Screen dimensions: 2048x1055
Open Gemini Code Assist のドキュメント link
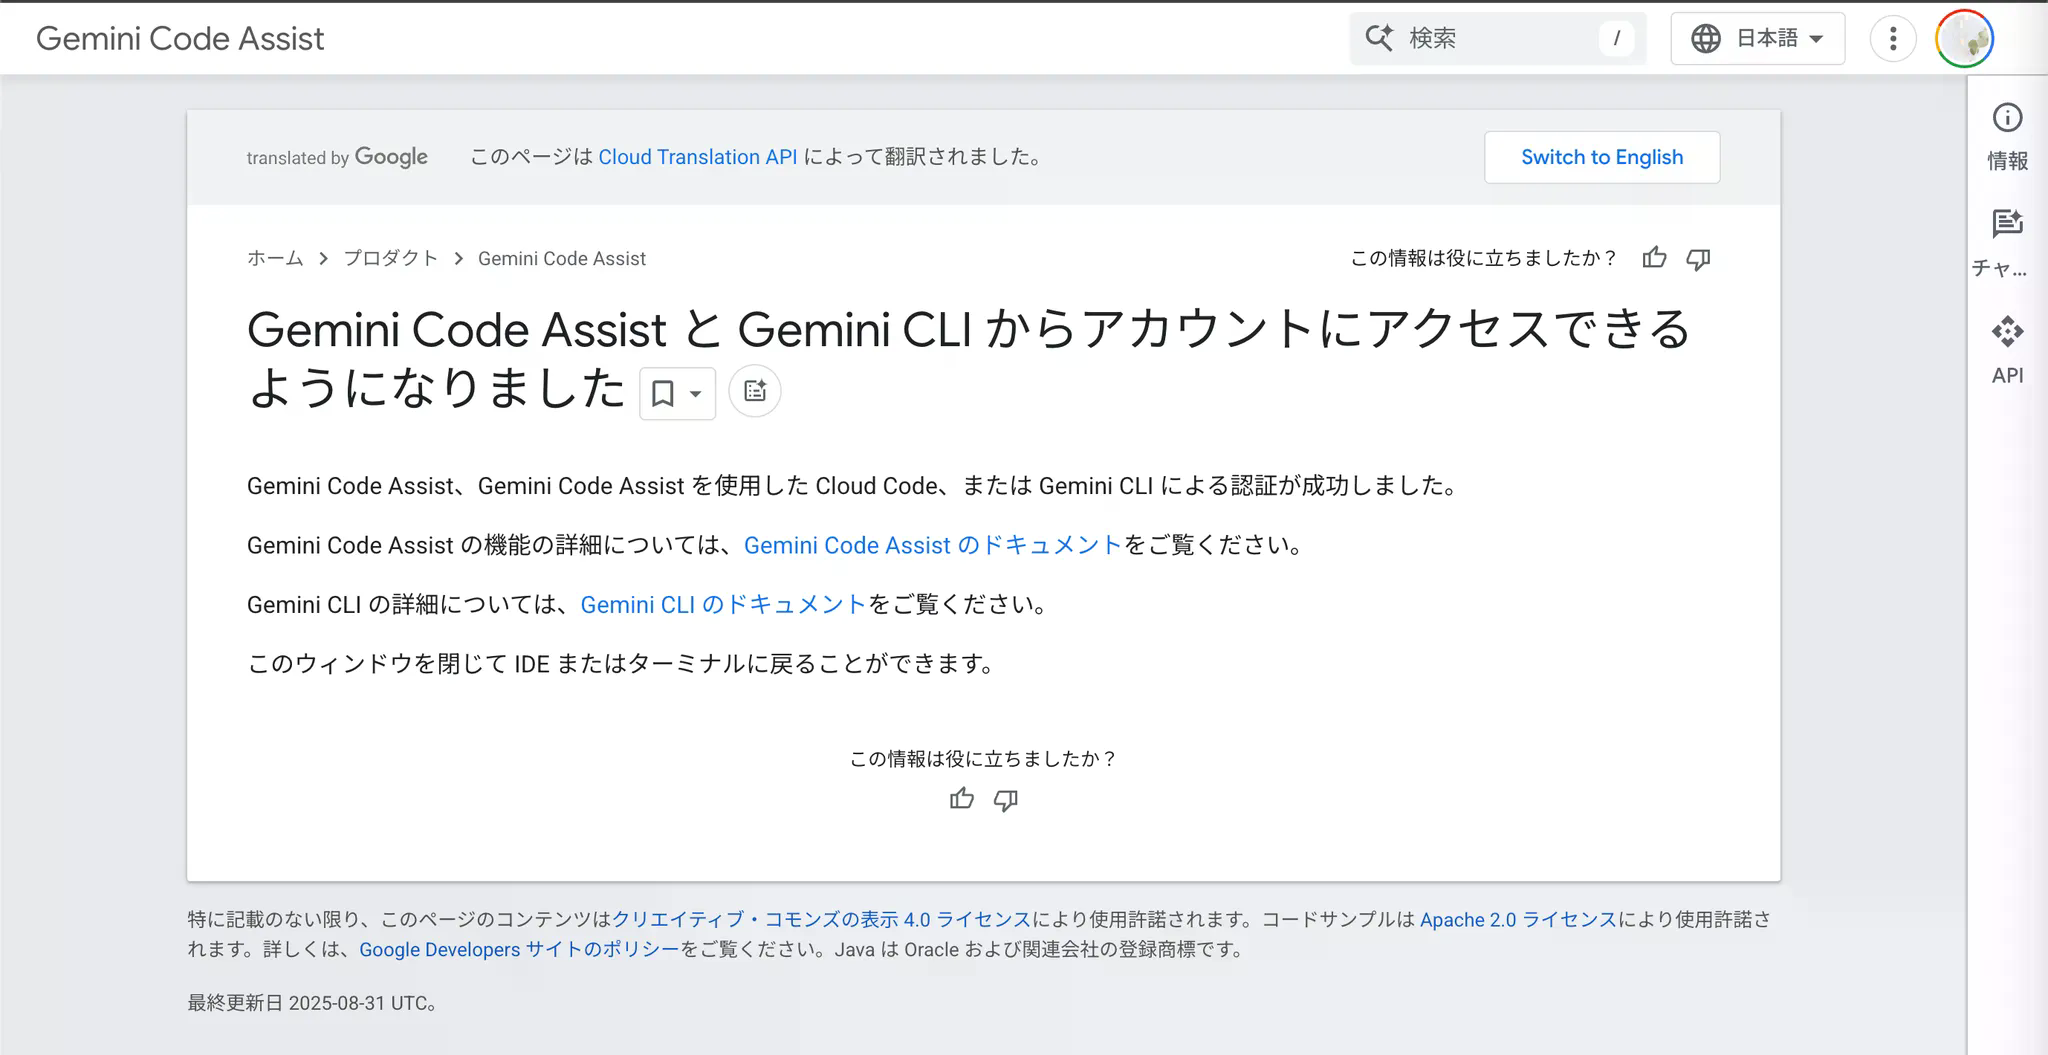click(x=933, y=545)
